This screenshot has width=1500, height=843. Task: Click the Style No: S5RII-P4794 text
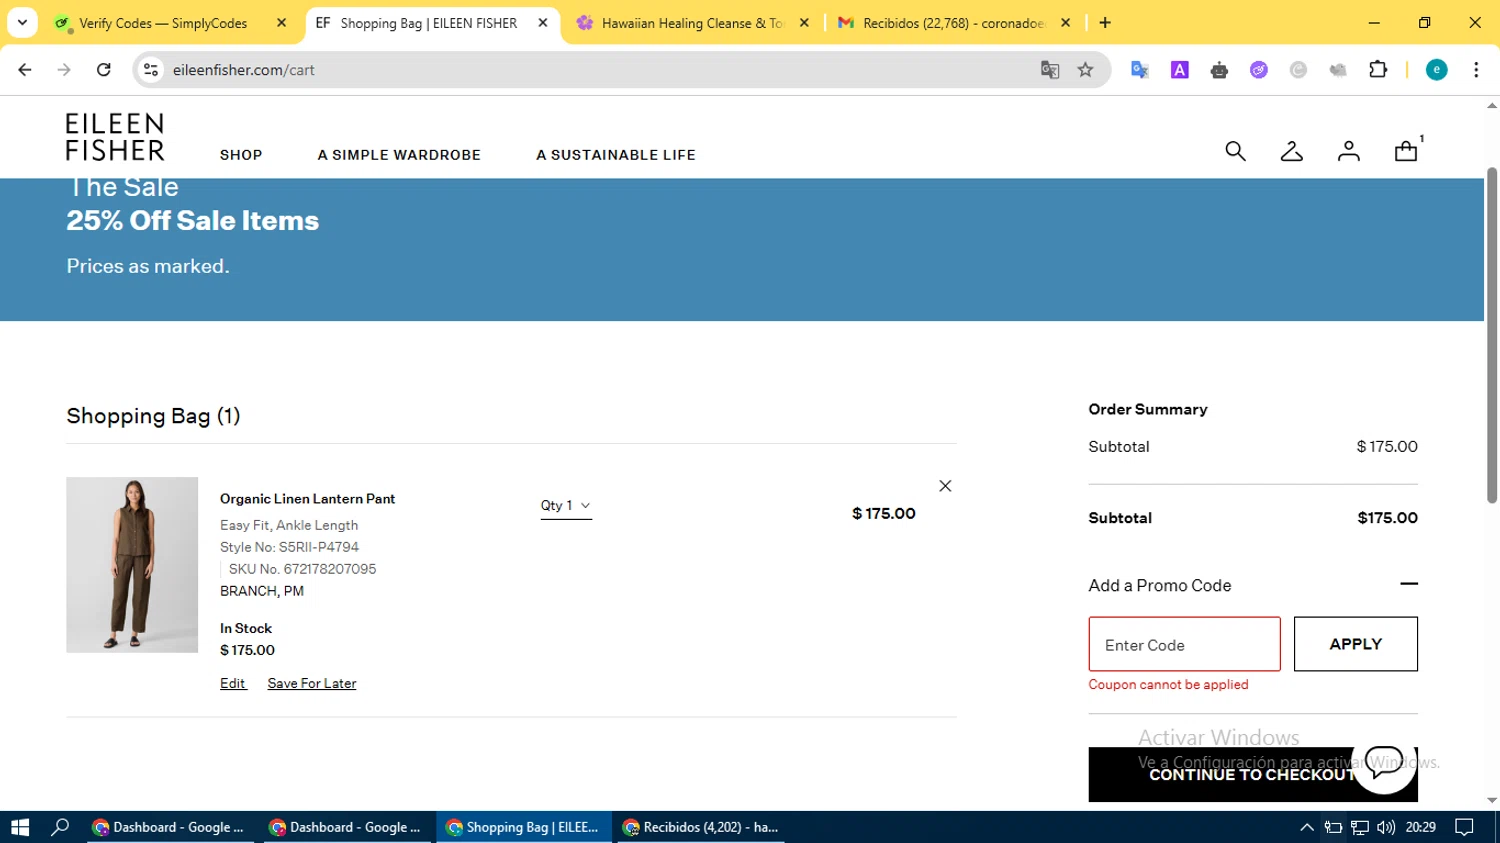[x=289, y=547]
